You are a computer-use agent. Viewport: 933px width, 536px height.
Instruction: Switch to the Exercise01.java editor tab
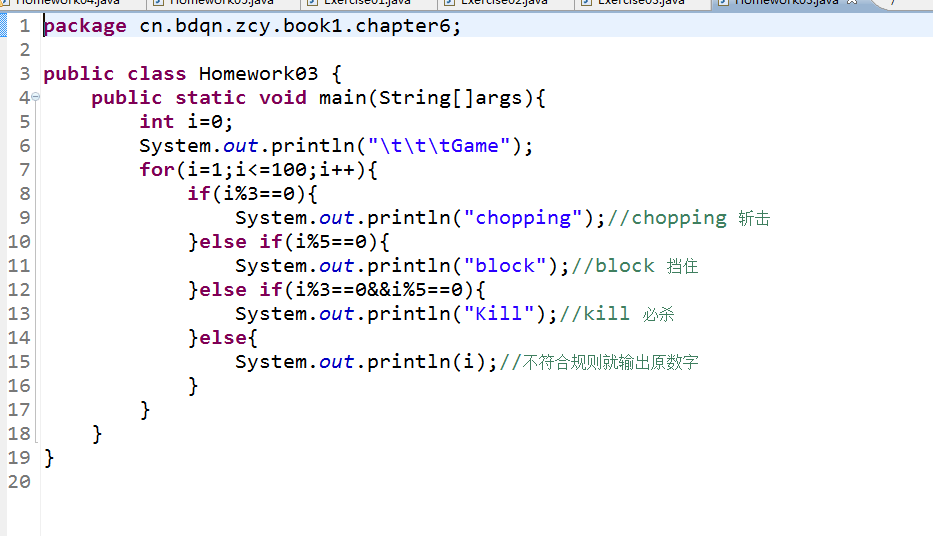pyautogui.click(x=367, y=3)
